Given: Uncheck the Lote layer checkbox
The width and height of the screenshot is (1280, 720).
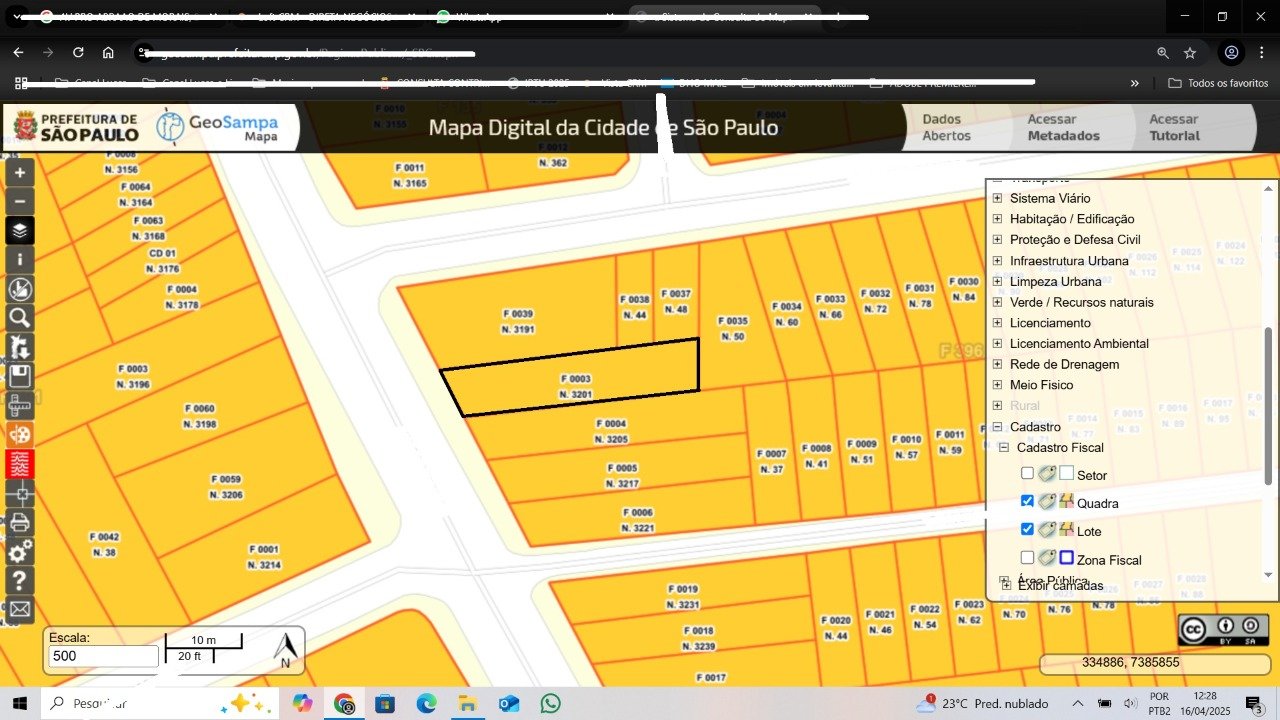Looking at the screenshot, I should click(1027, 530).
